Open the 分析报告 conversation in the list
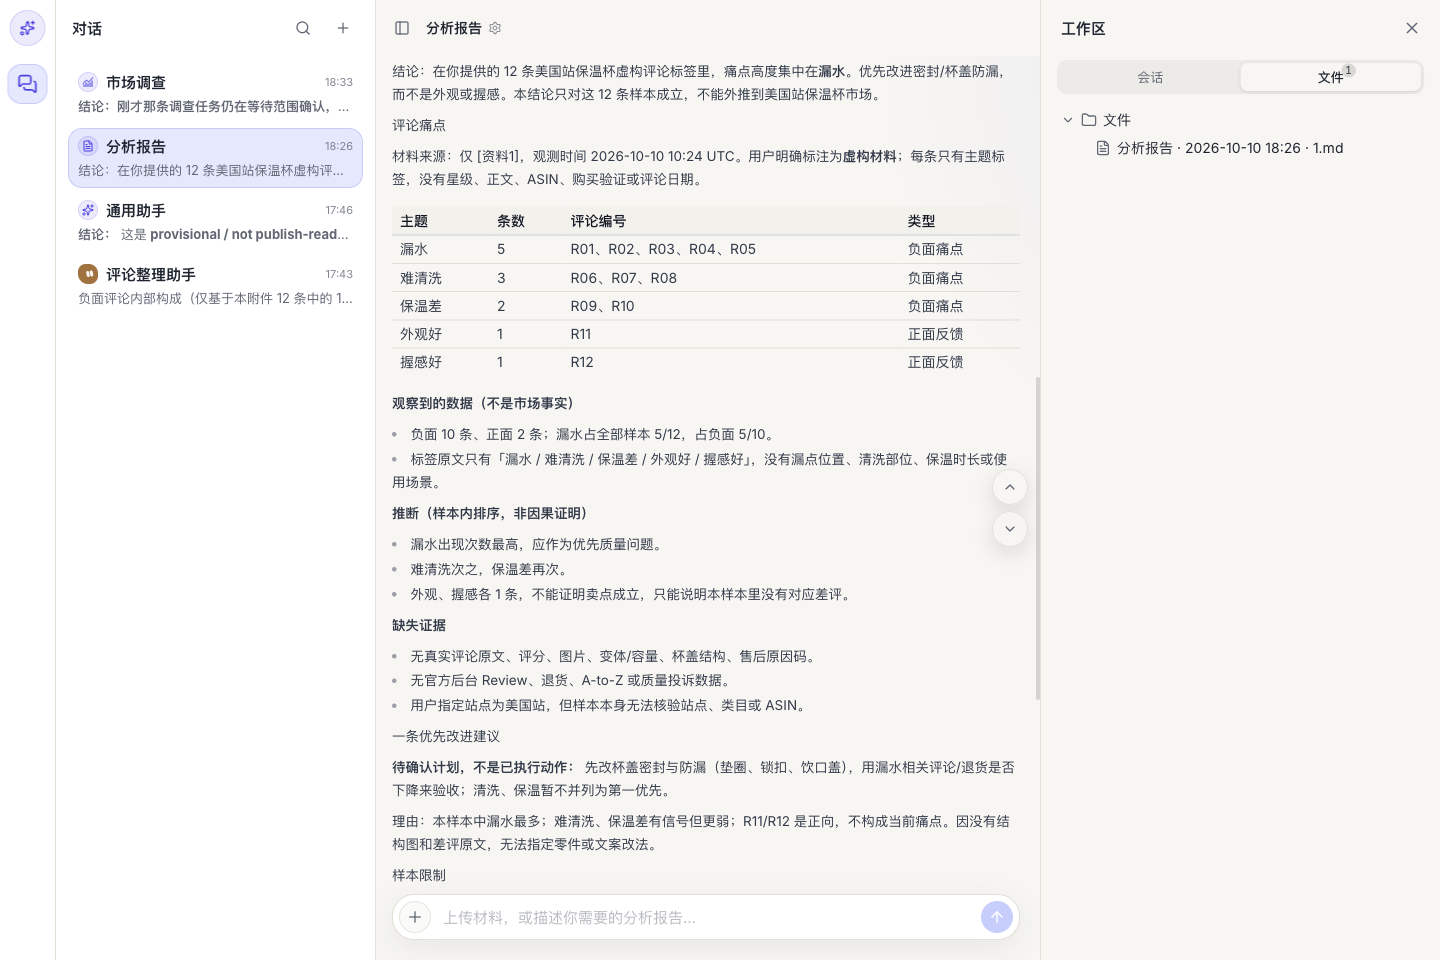The width and height of the screenshot is (1440, 960). [215, 158]
